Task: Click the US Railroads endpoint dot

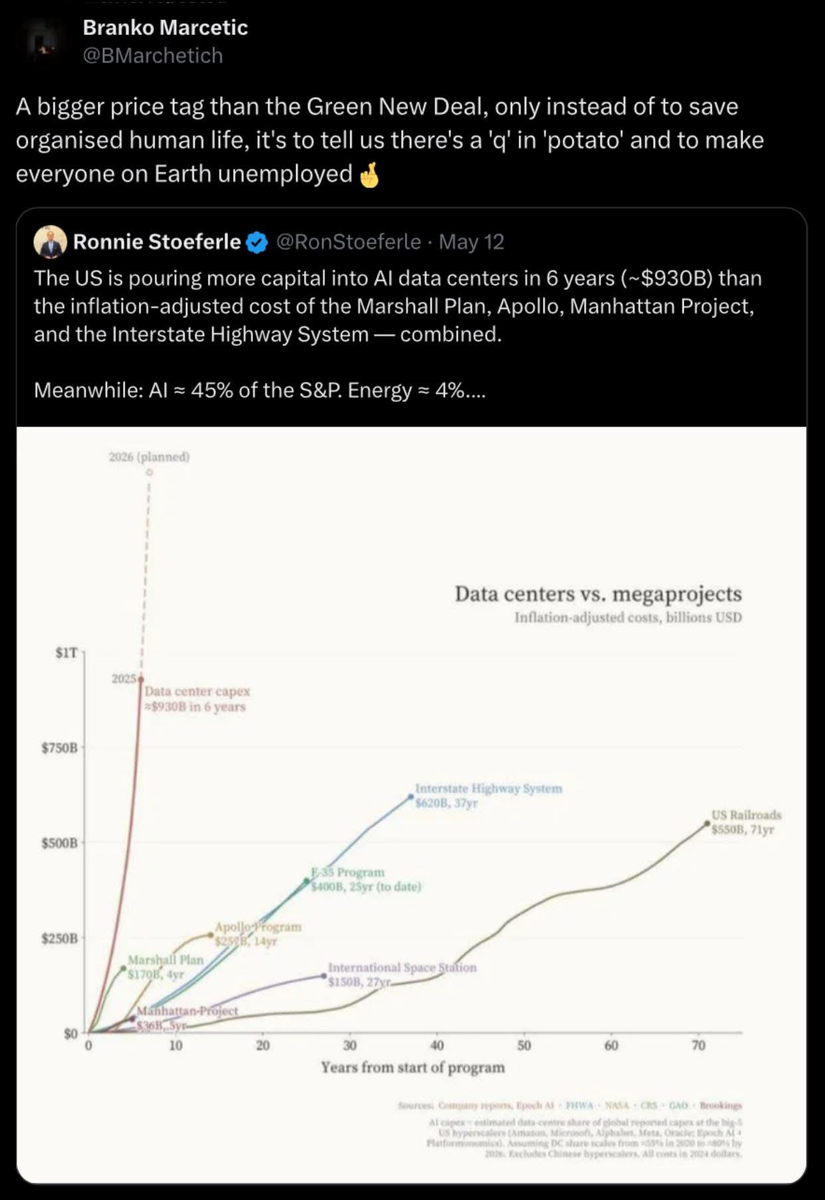Action: tap(708, 823)
